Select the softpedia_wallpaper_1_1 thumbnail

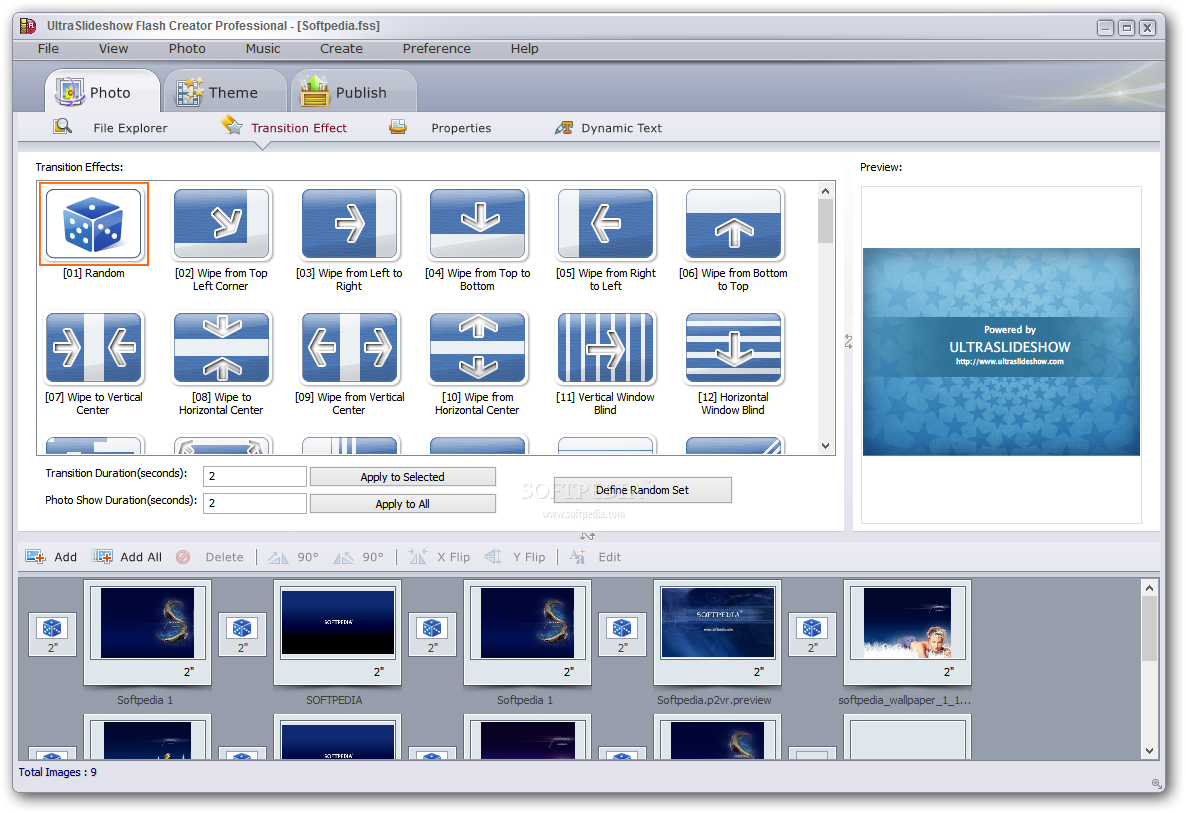907,632
